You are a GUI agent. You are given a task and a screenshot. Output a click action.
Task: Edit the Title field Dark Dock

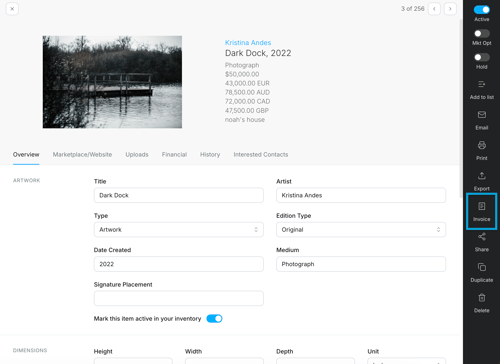coord(179,195)
